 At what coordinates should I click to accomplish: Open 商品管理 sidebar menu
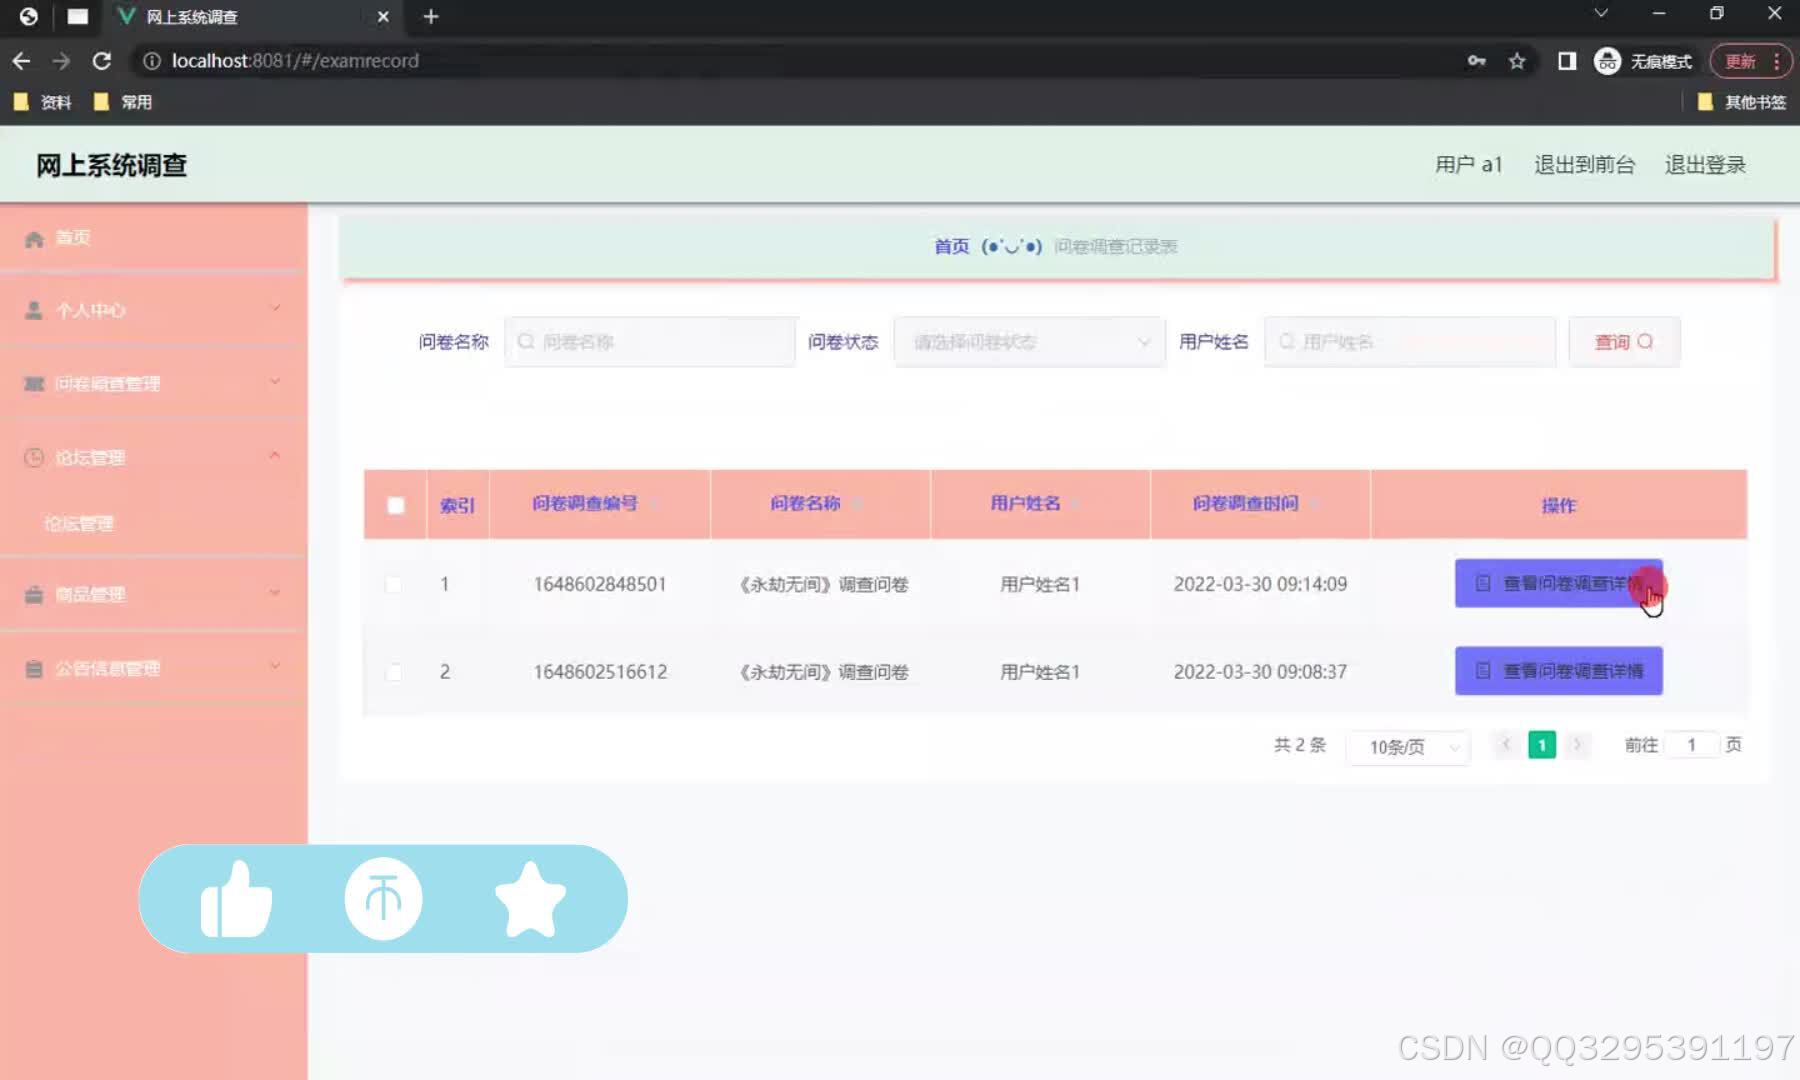coord(153,595)
